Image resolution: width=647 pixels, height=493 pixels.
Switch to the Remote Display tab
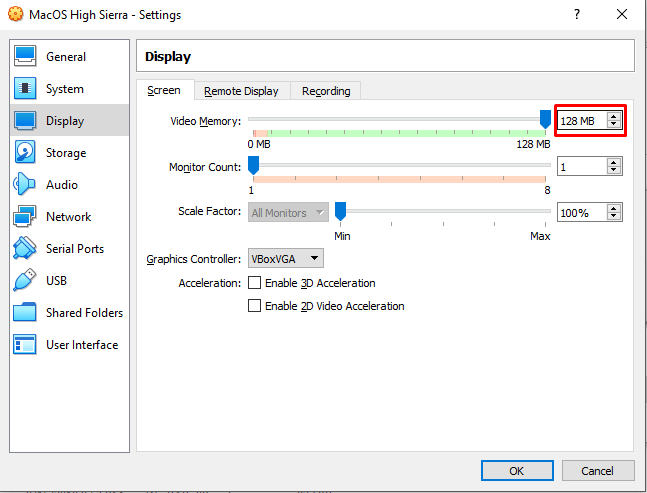pos(241,91)
